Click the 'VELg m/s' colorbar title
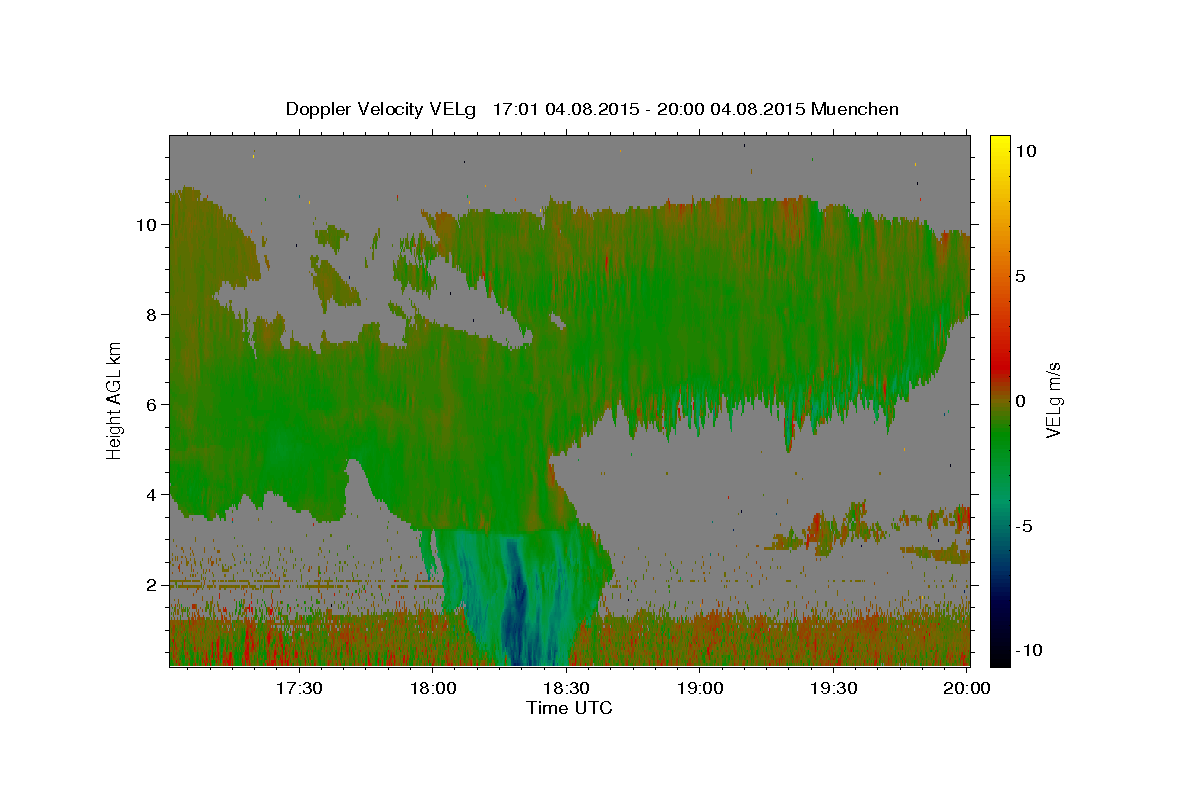Screen dimensions: 1200x800 point(1054,400)
